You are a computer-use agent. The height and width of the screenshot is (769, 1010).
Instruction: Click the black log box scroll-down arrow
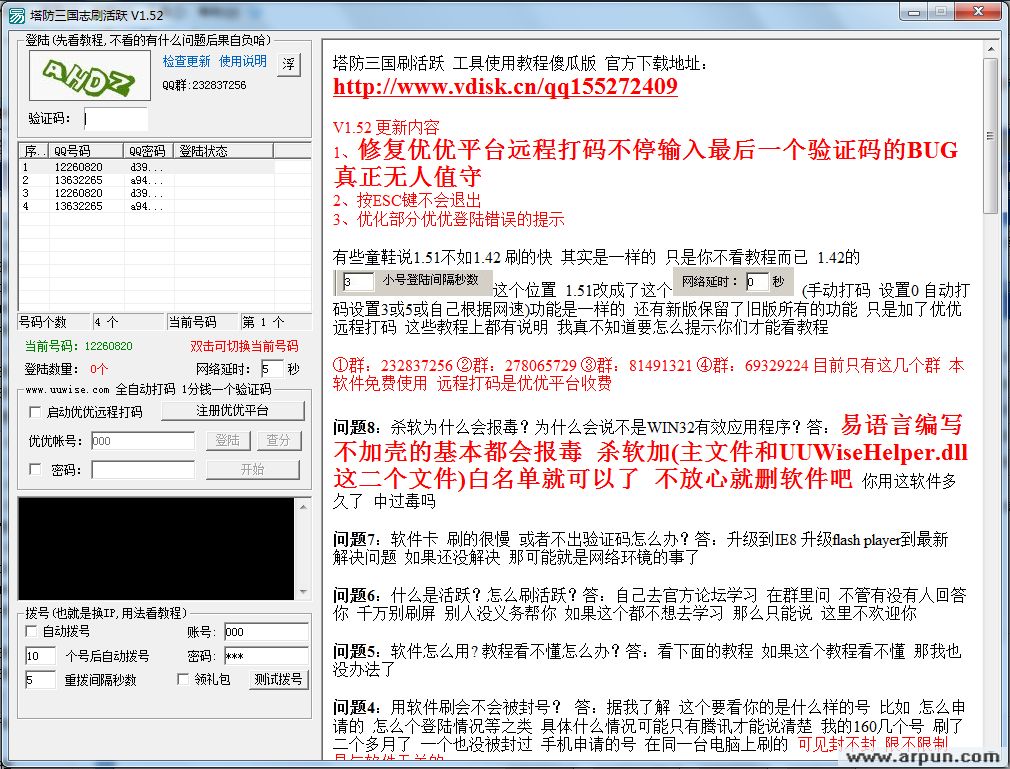pos(303,592)
